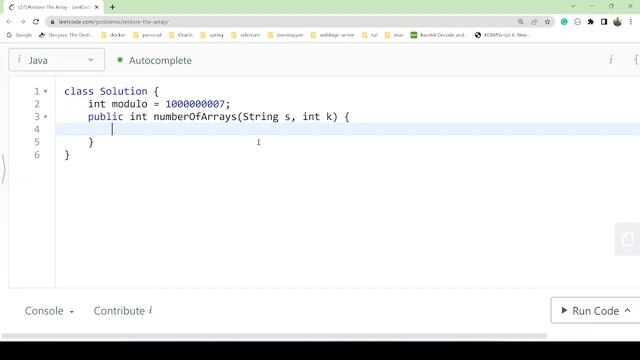Open the selenium bookmarks folder
The image size is (640, 360).
click(245, 35)
